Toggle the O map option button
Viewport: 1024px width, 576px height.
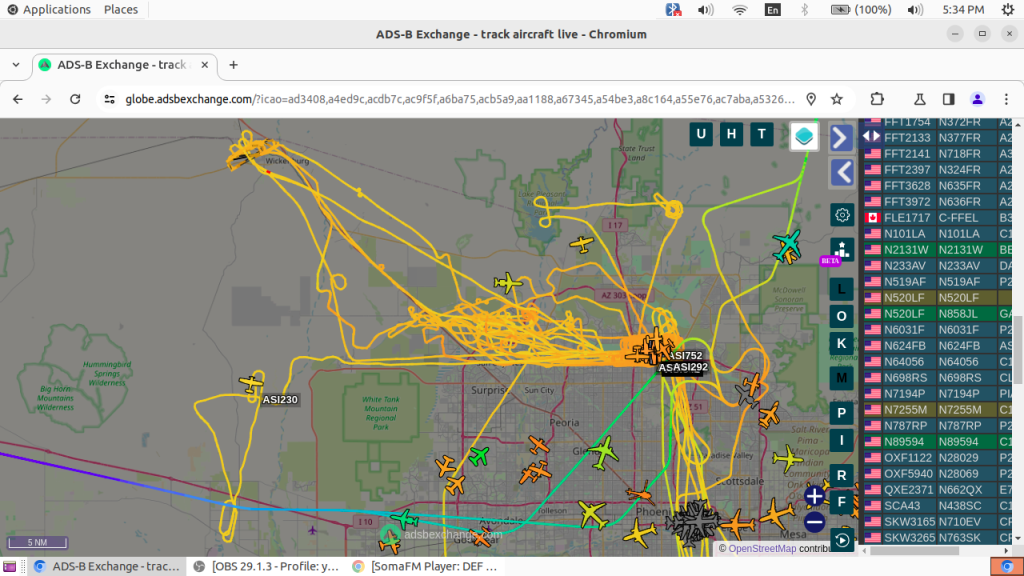(x=841, y=317)
